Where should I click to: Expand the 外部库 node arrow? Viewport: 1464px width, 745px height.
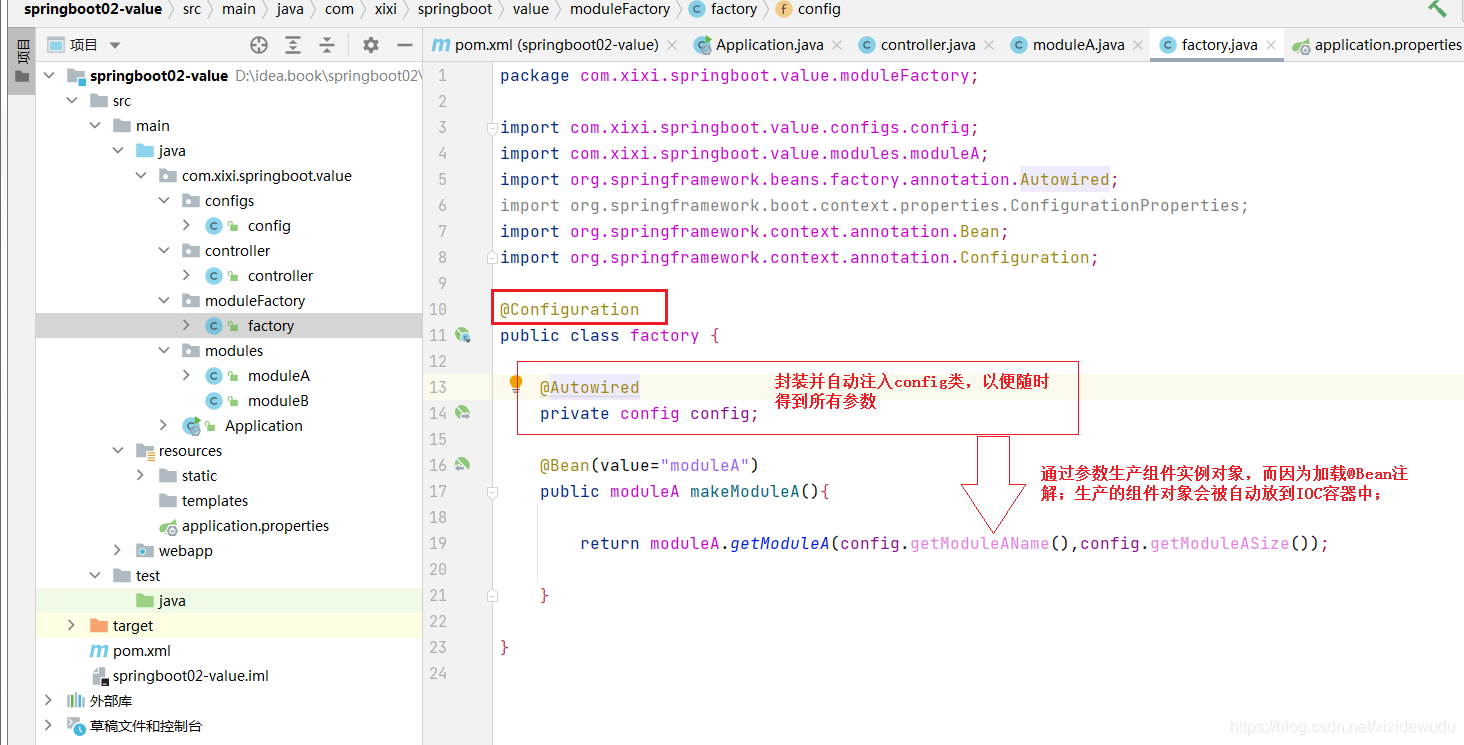(x=49, y=701)
